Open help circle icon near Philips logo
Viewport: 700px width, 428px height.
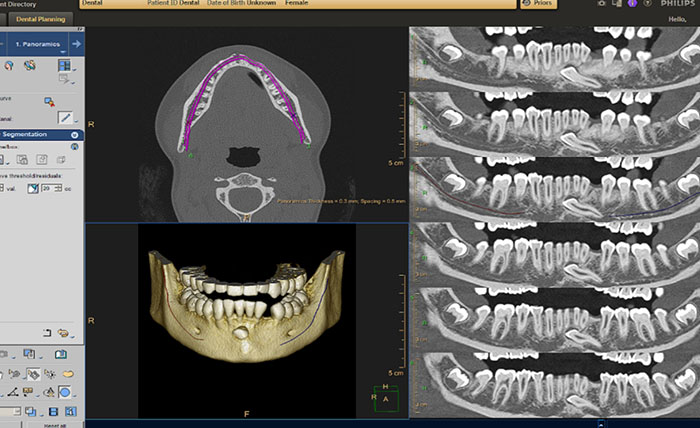coord(648,3)
